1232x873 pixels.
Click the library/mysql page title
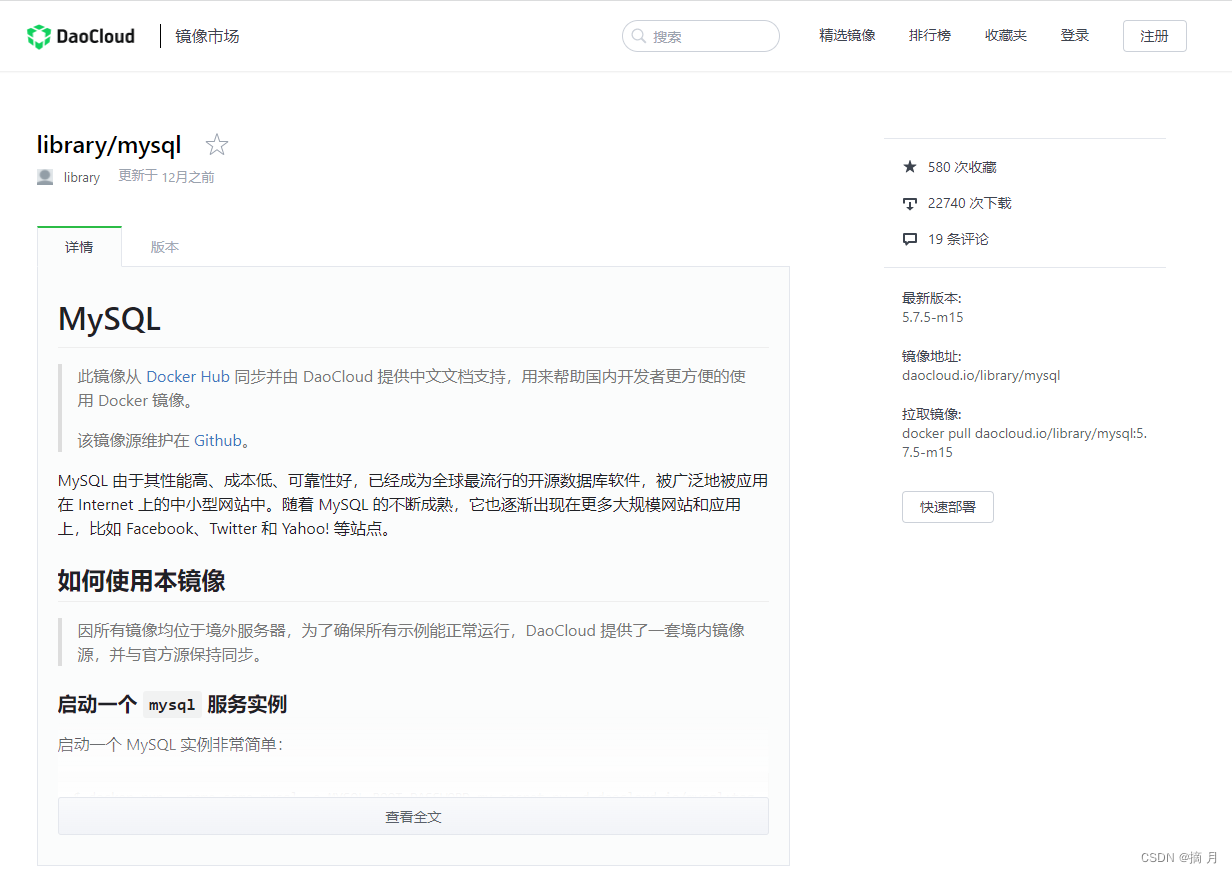point(109,145)
